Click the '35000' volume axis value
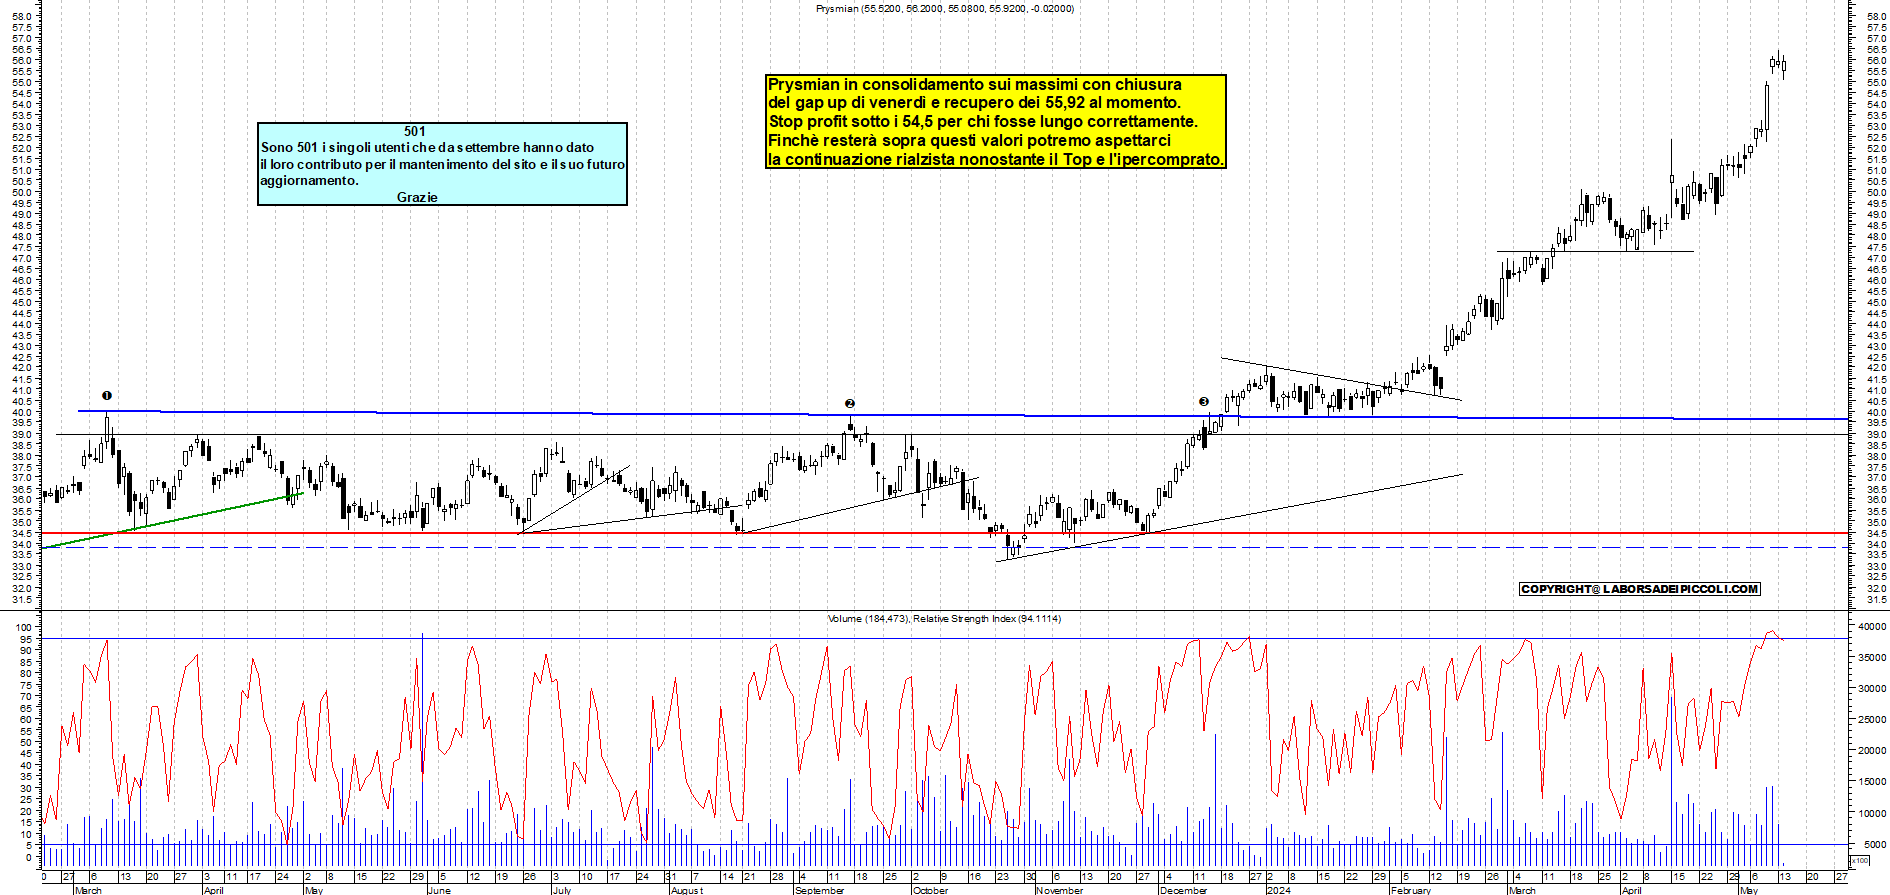The height and width of the screenshot is (895, 1890). pyautogui.click(x=1871, y=658)
